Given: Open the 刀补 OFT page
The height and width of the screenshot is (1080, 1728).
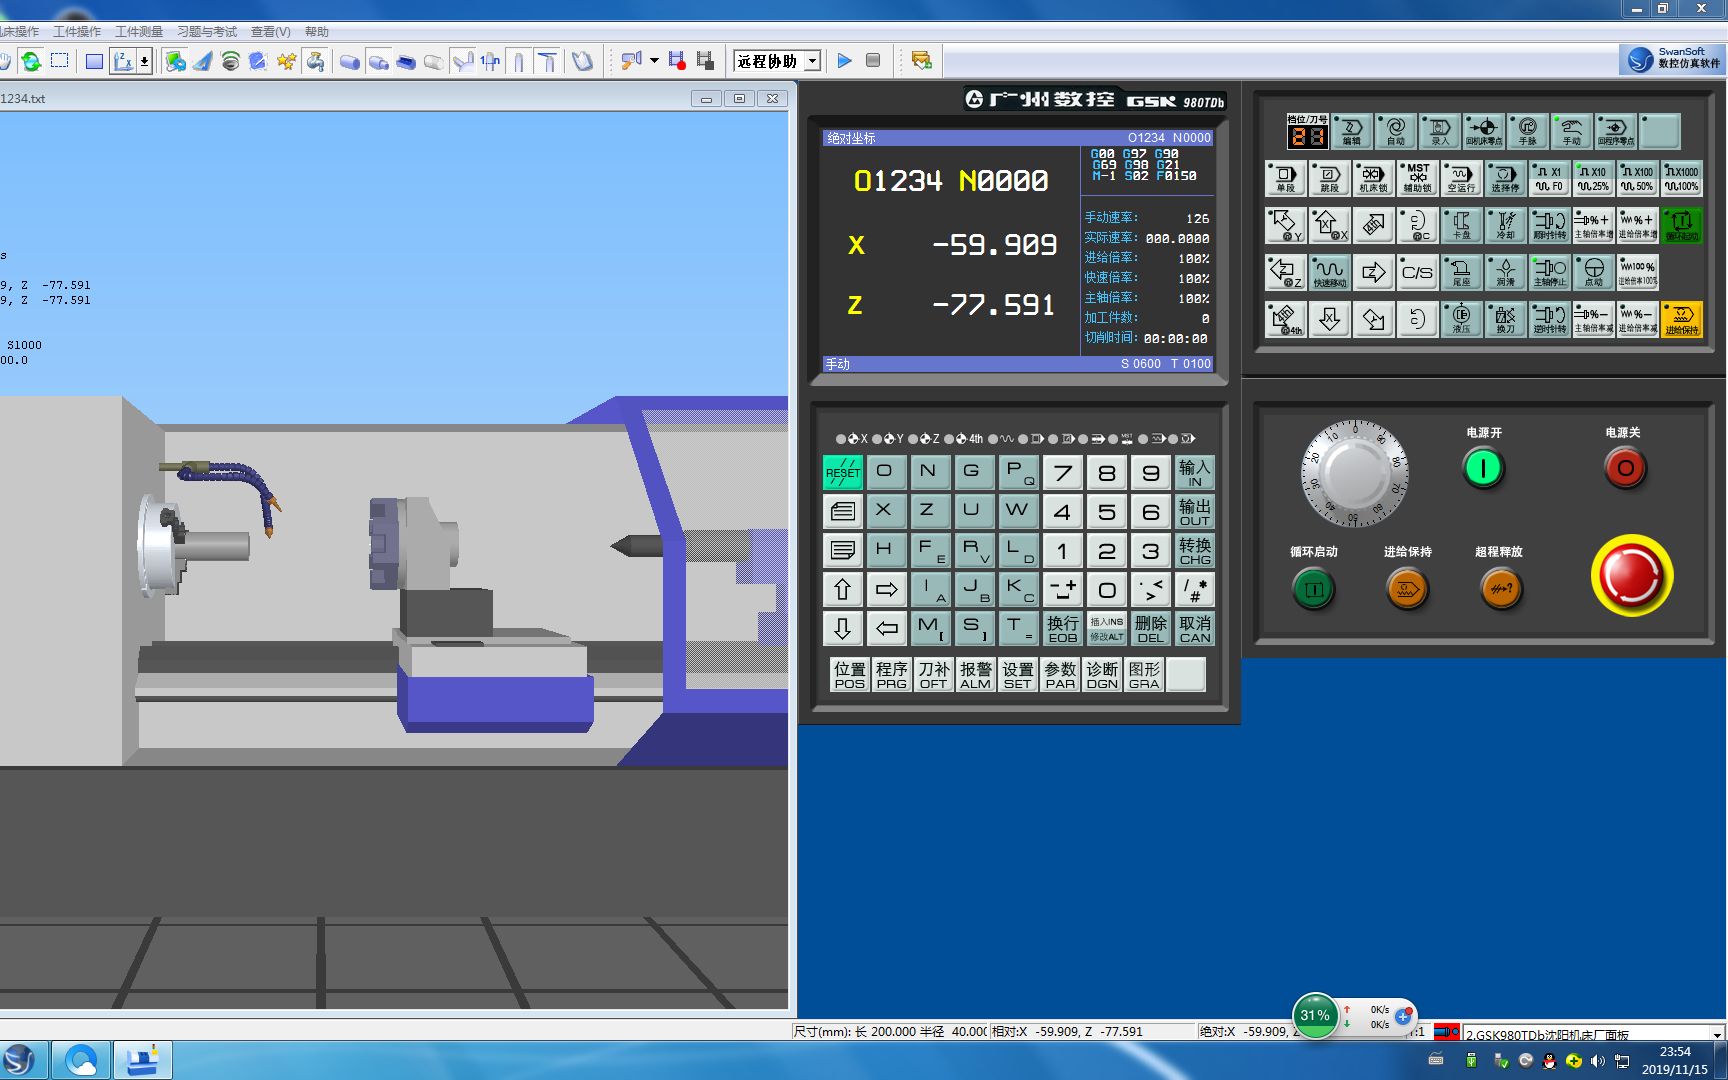Looking at the screenshot, I should [933, 674].
